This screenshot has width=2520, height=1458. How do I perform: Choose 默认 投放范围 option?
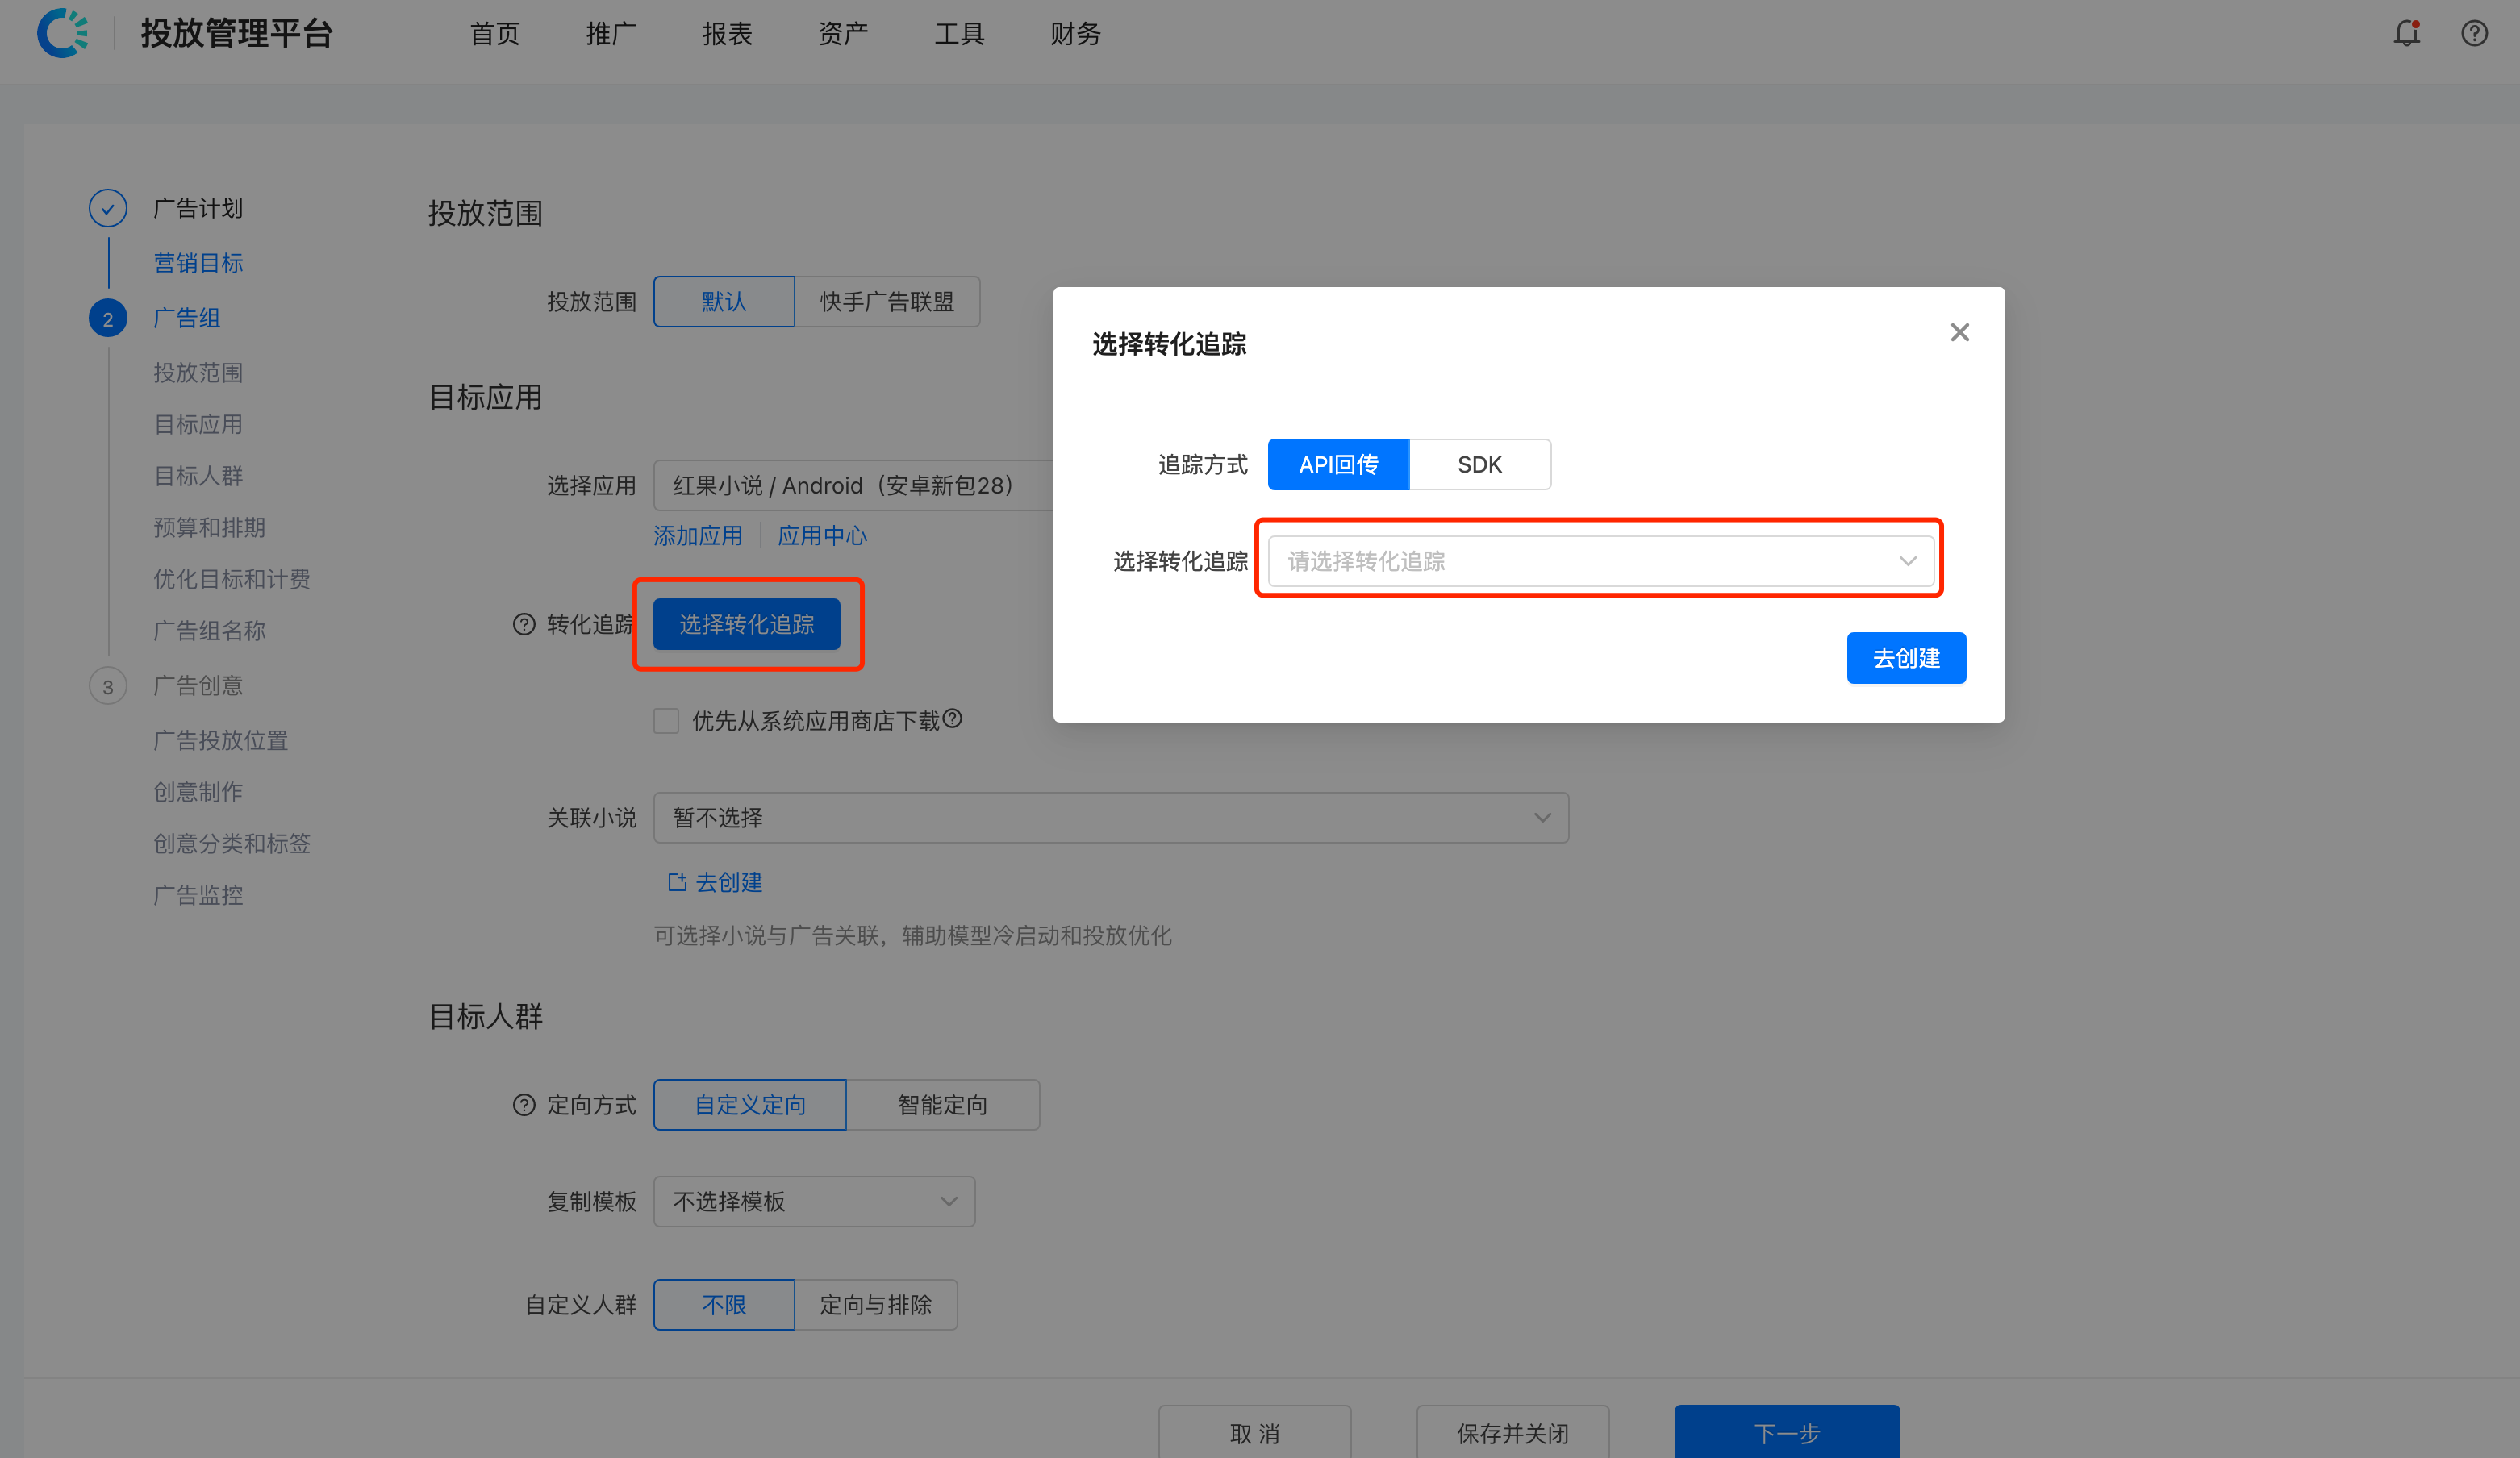pyautogui.click(x=724, y=301)
